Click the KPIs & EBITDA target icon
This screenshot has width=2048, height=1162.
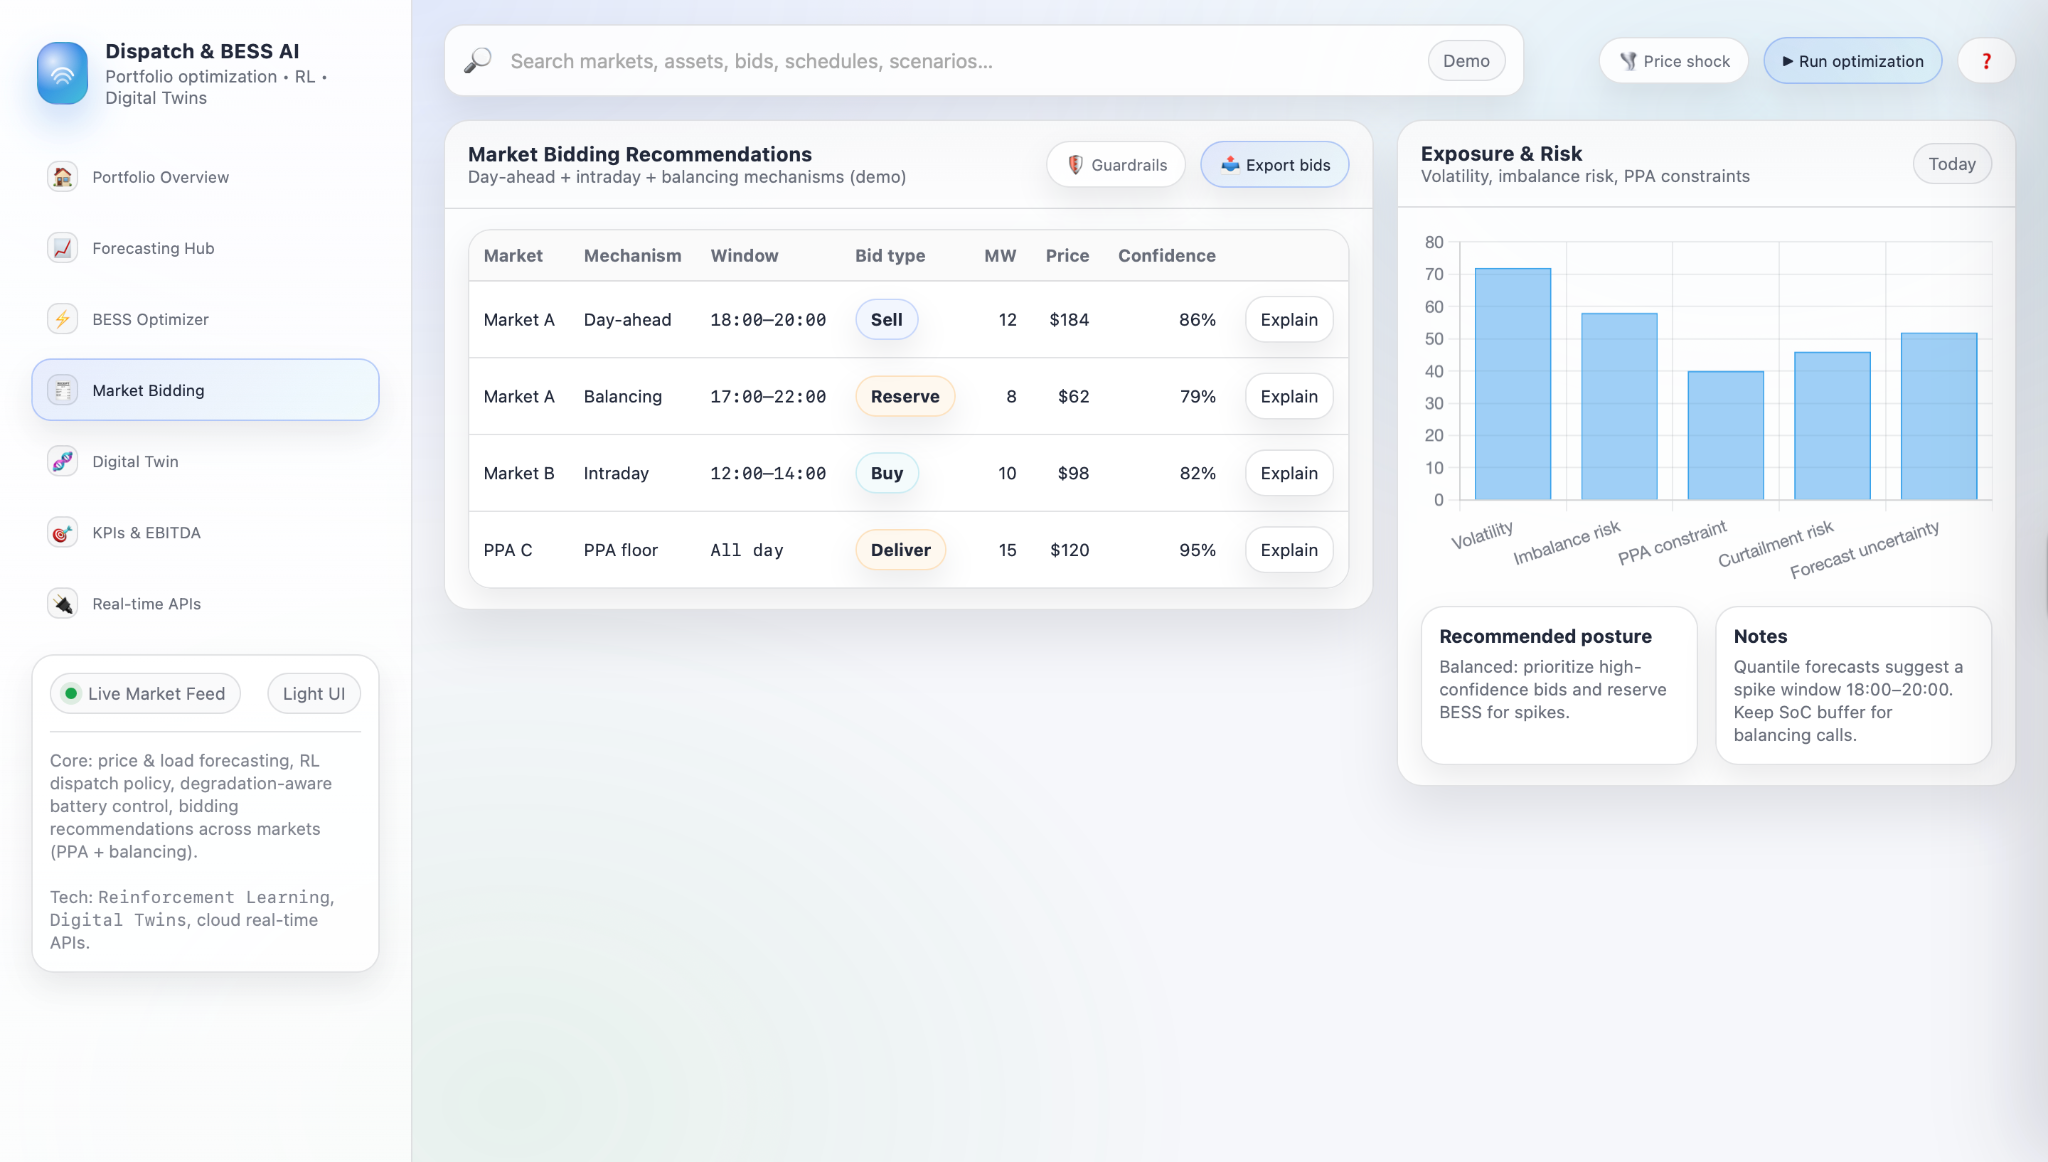(x=62, y=533)
